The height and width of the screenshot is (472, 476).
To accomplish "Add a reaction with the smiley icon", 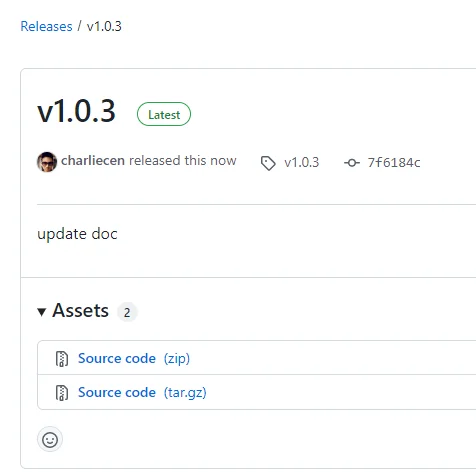I will (x=50, y=439).
